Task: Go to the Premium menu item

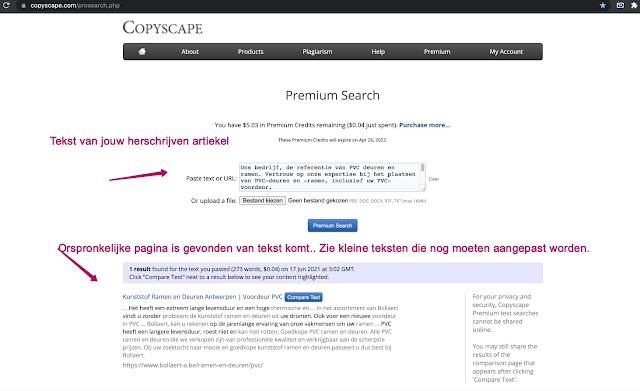Action: 437,51
